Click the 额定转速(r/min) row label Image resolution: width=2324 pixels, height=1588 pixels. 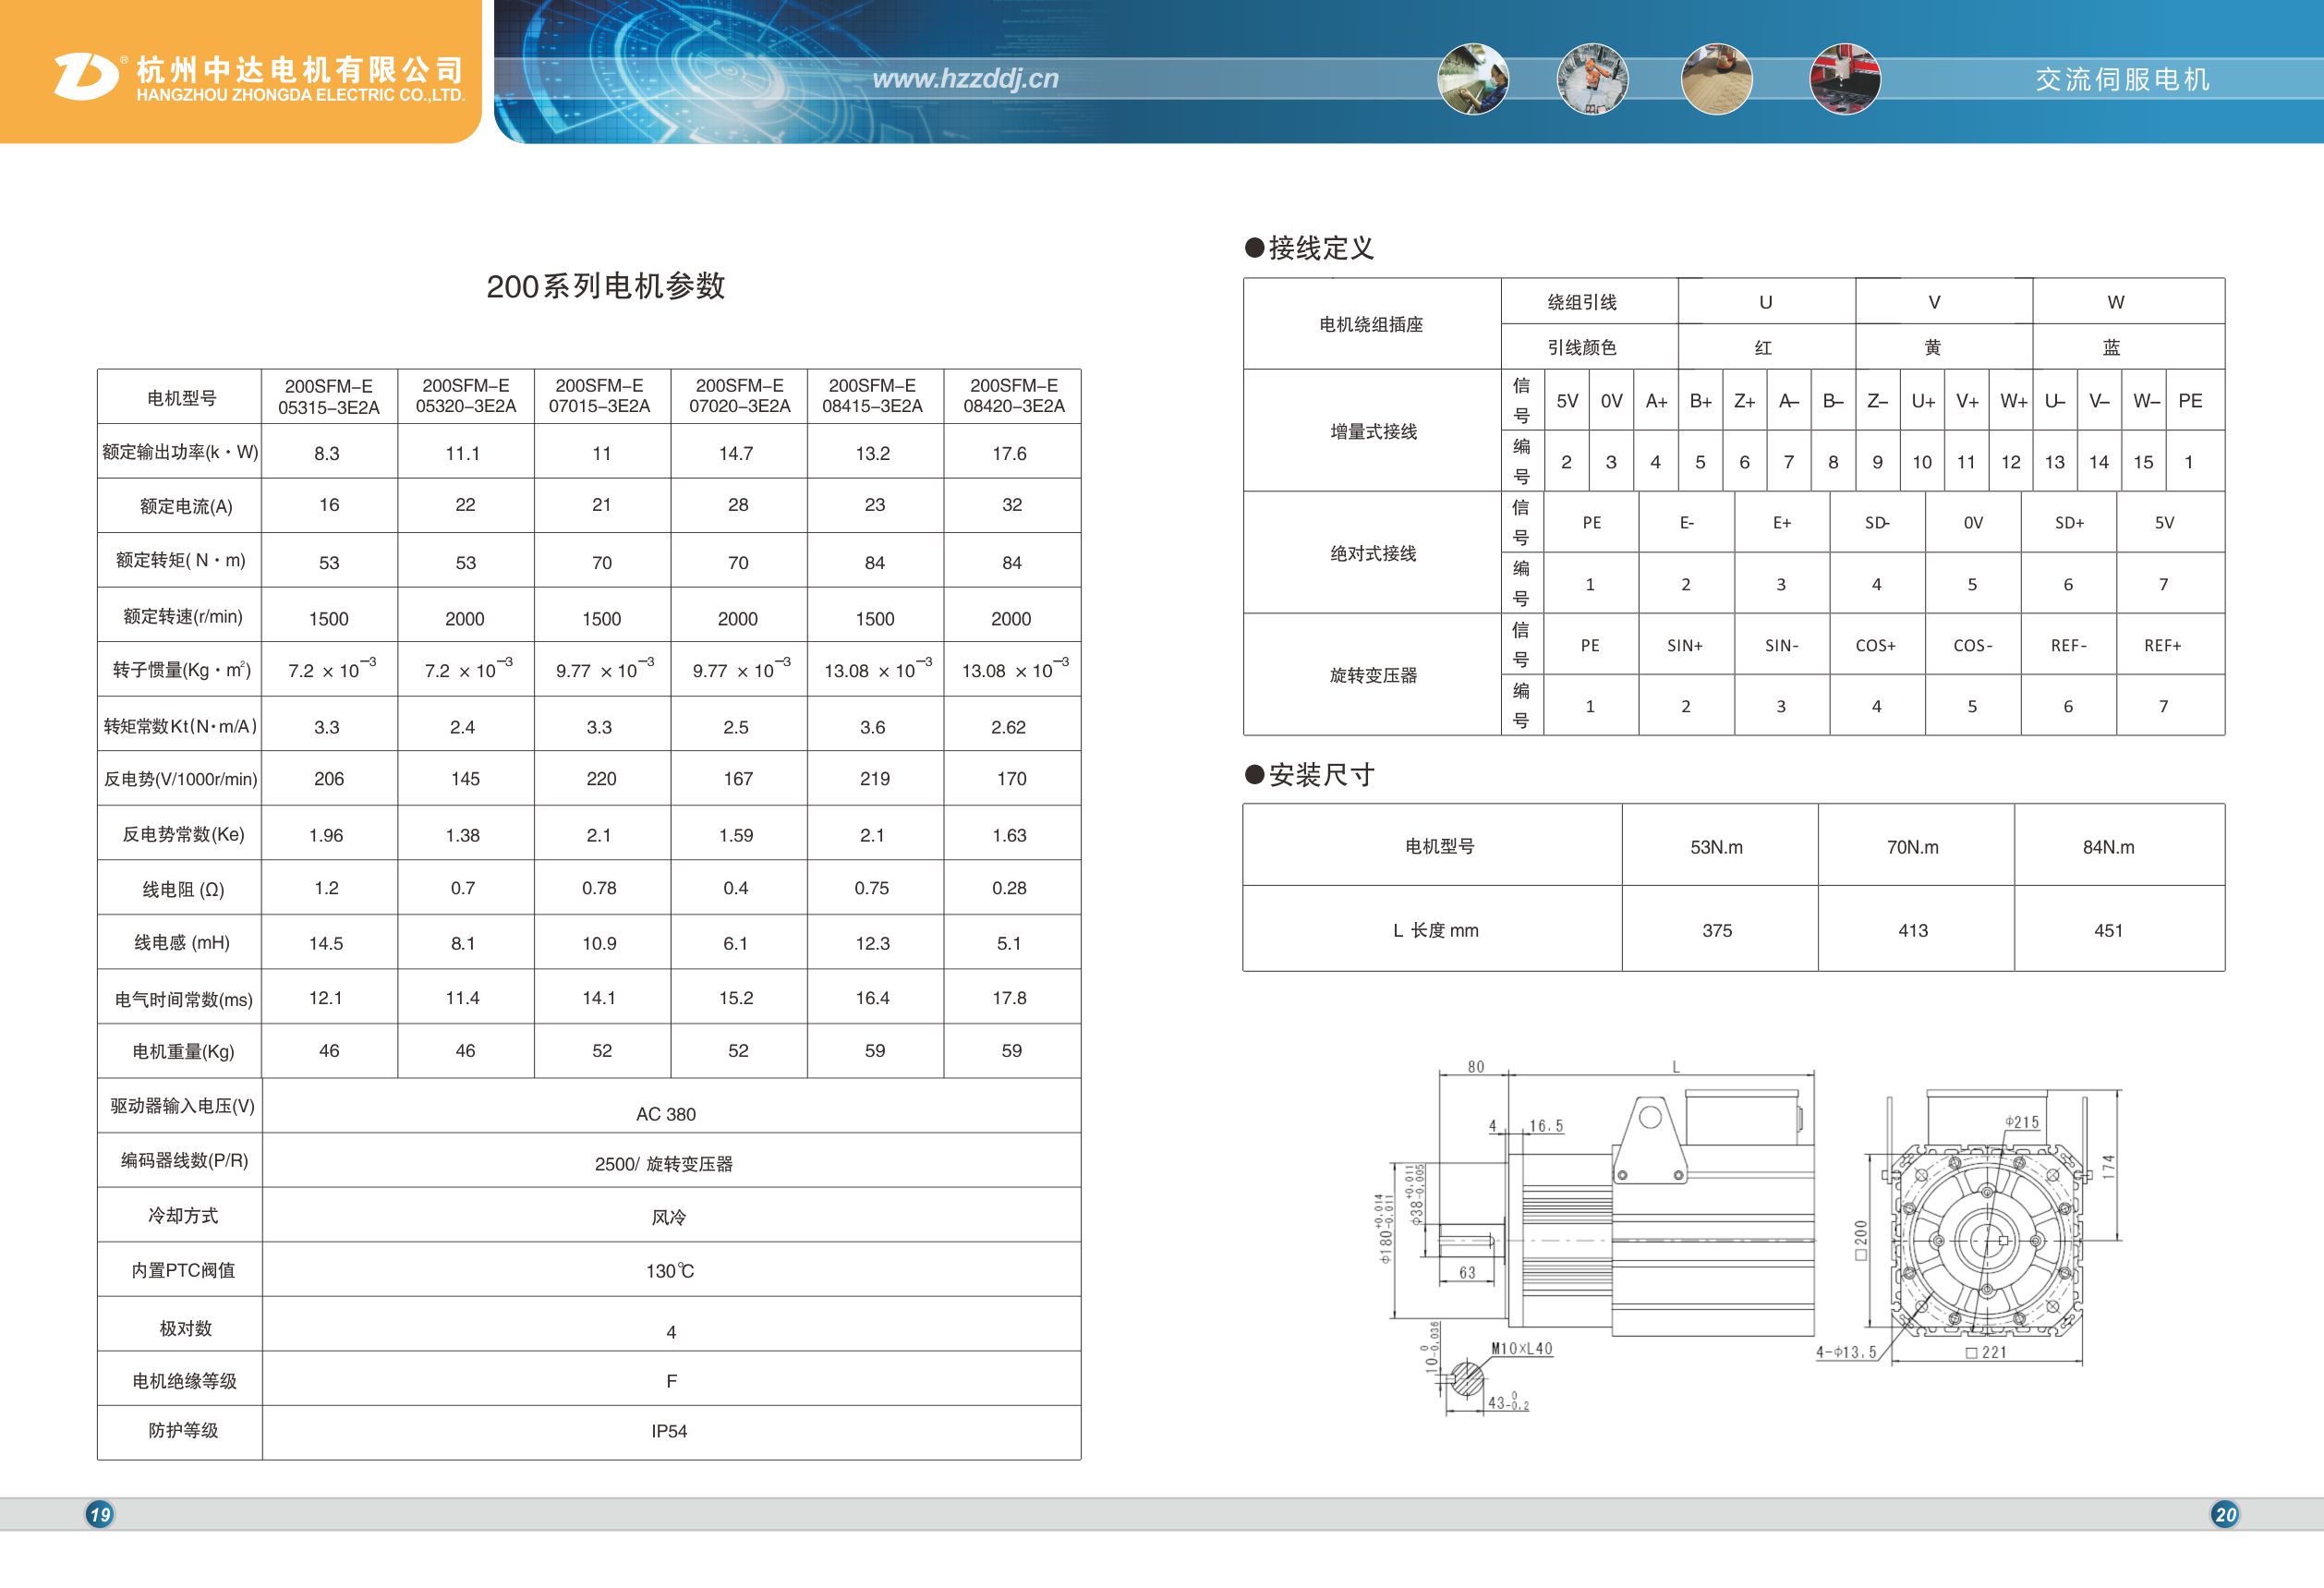pyautogui.click(x=183, y=616)
